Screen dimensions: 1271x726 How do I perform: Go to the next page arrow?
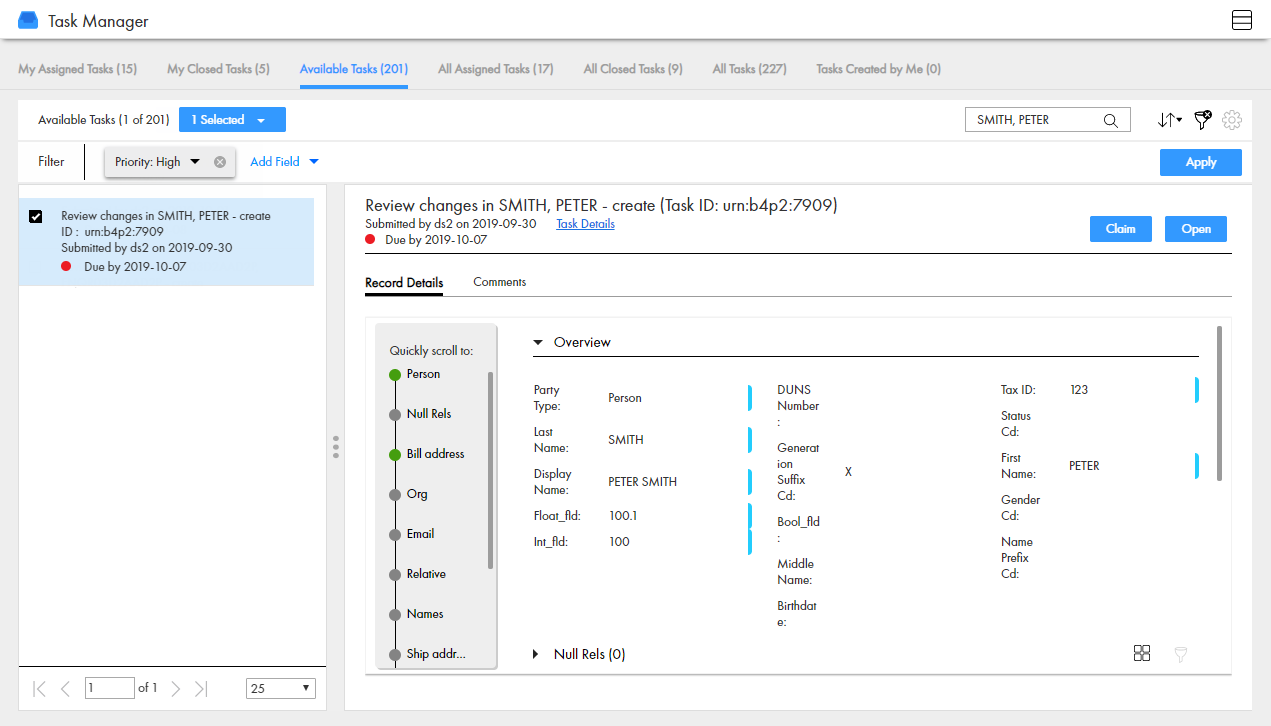coord(176,688)
